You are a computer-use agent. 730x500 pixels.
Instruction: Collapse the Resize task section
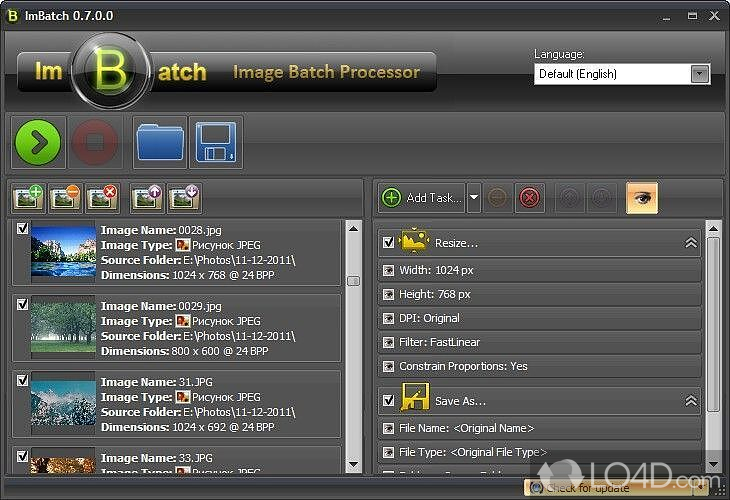[691, 243]
